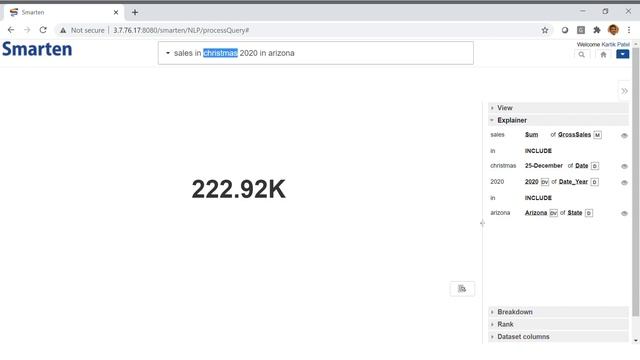Open the query history dropdown arrow in search box

point(167,53)
